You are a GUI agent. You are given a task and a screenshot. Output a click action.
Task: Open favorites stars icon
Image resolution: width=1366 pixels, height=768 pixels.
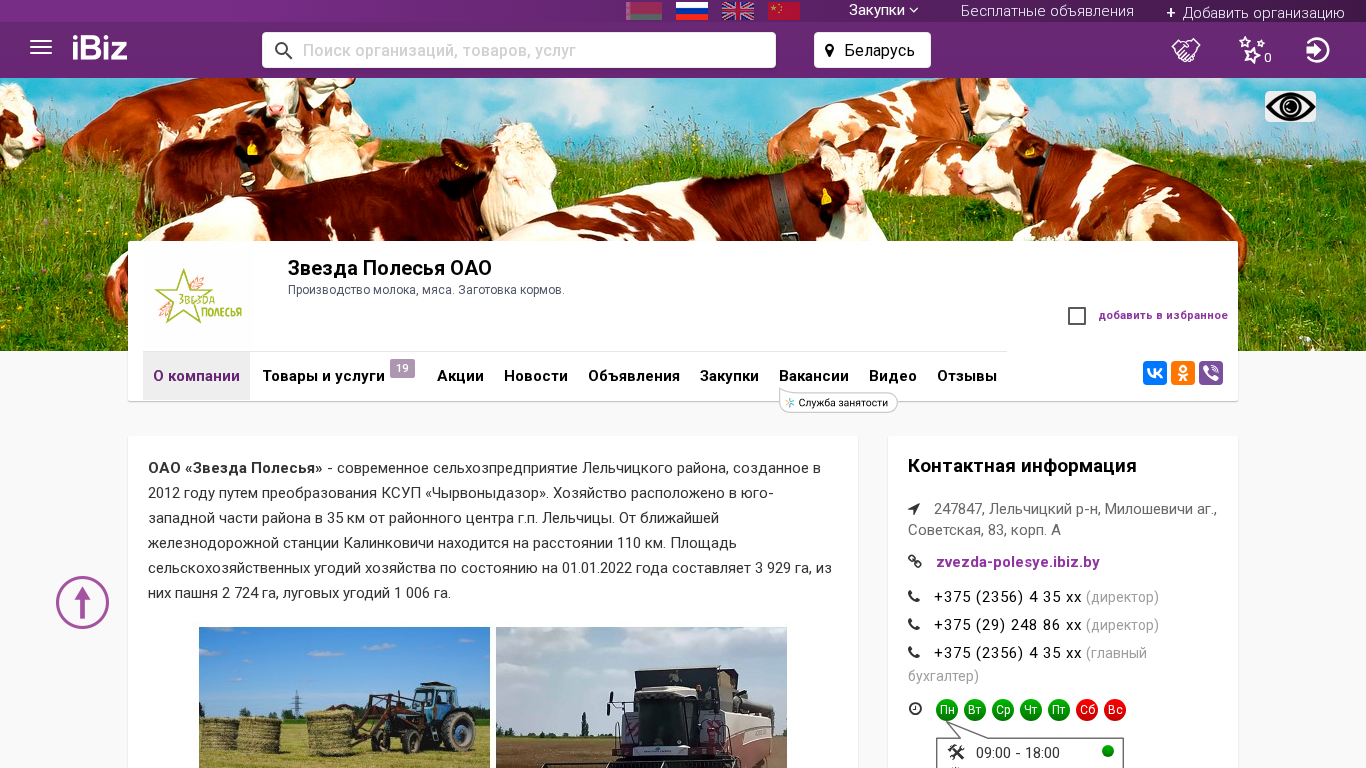pos(1252,50)
